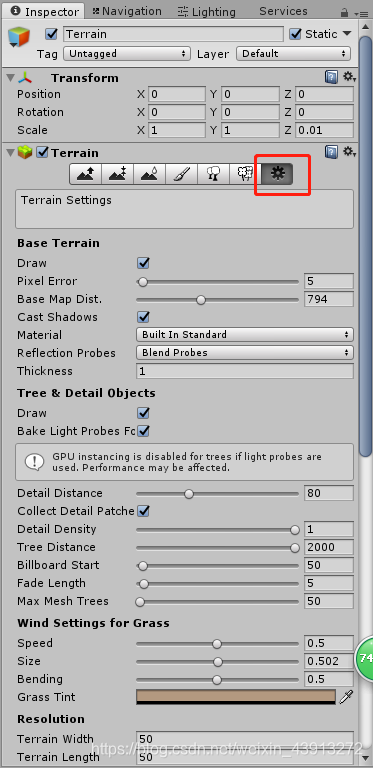Open Transform component gear menu

click(x=349, y=77)
